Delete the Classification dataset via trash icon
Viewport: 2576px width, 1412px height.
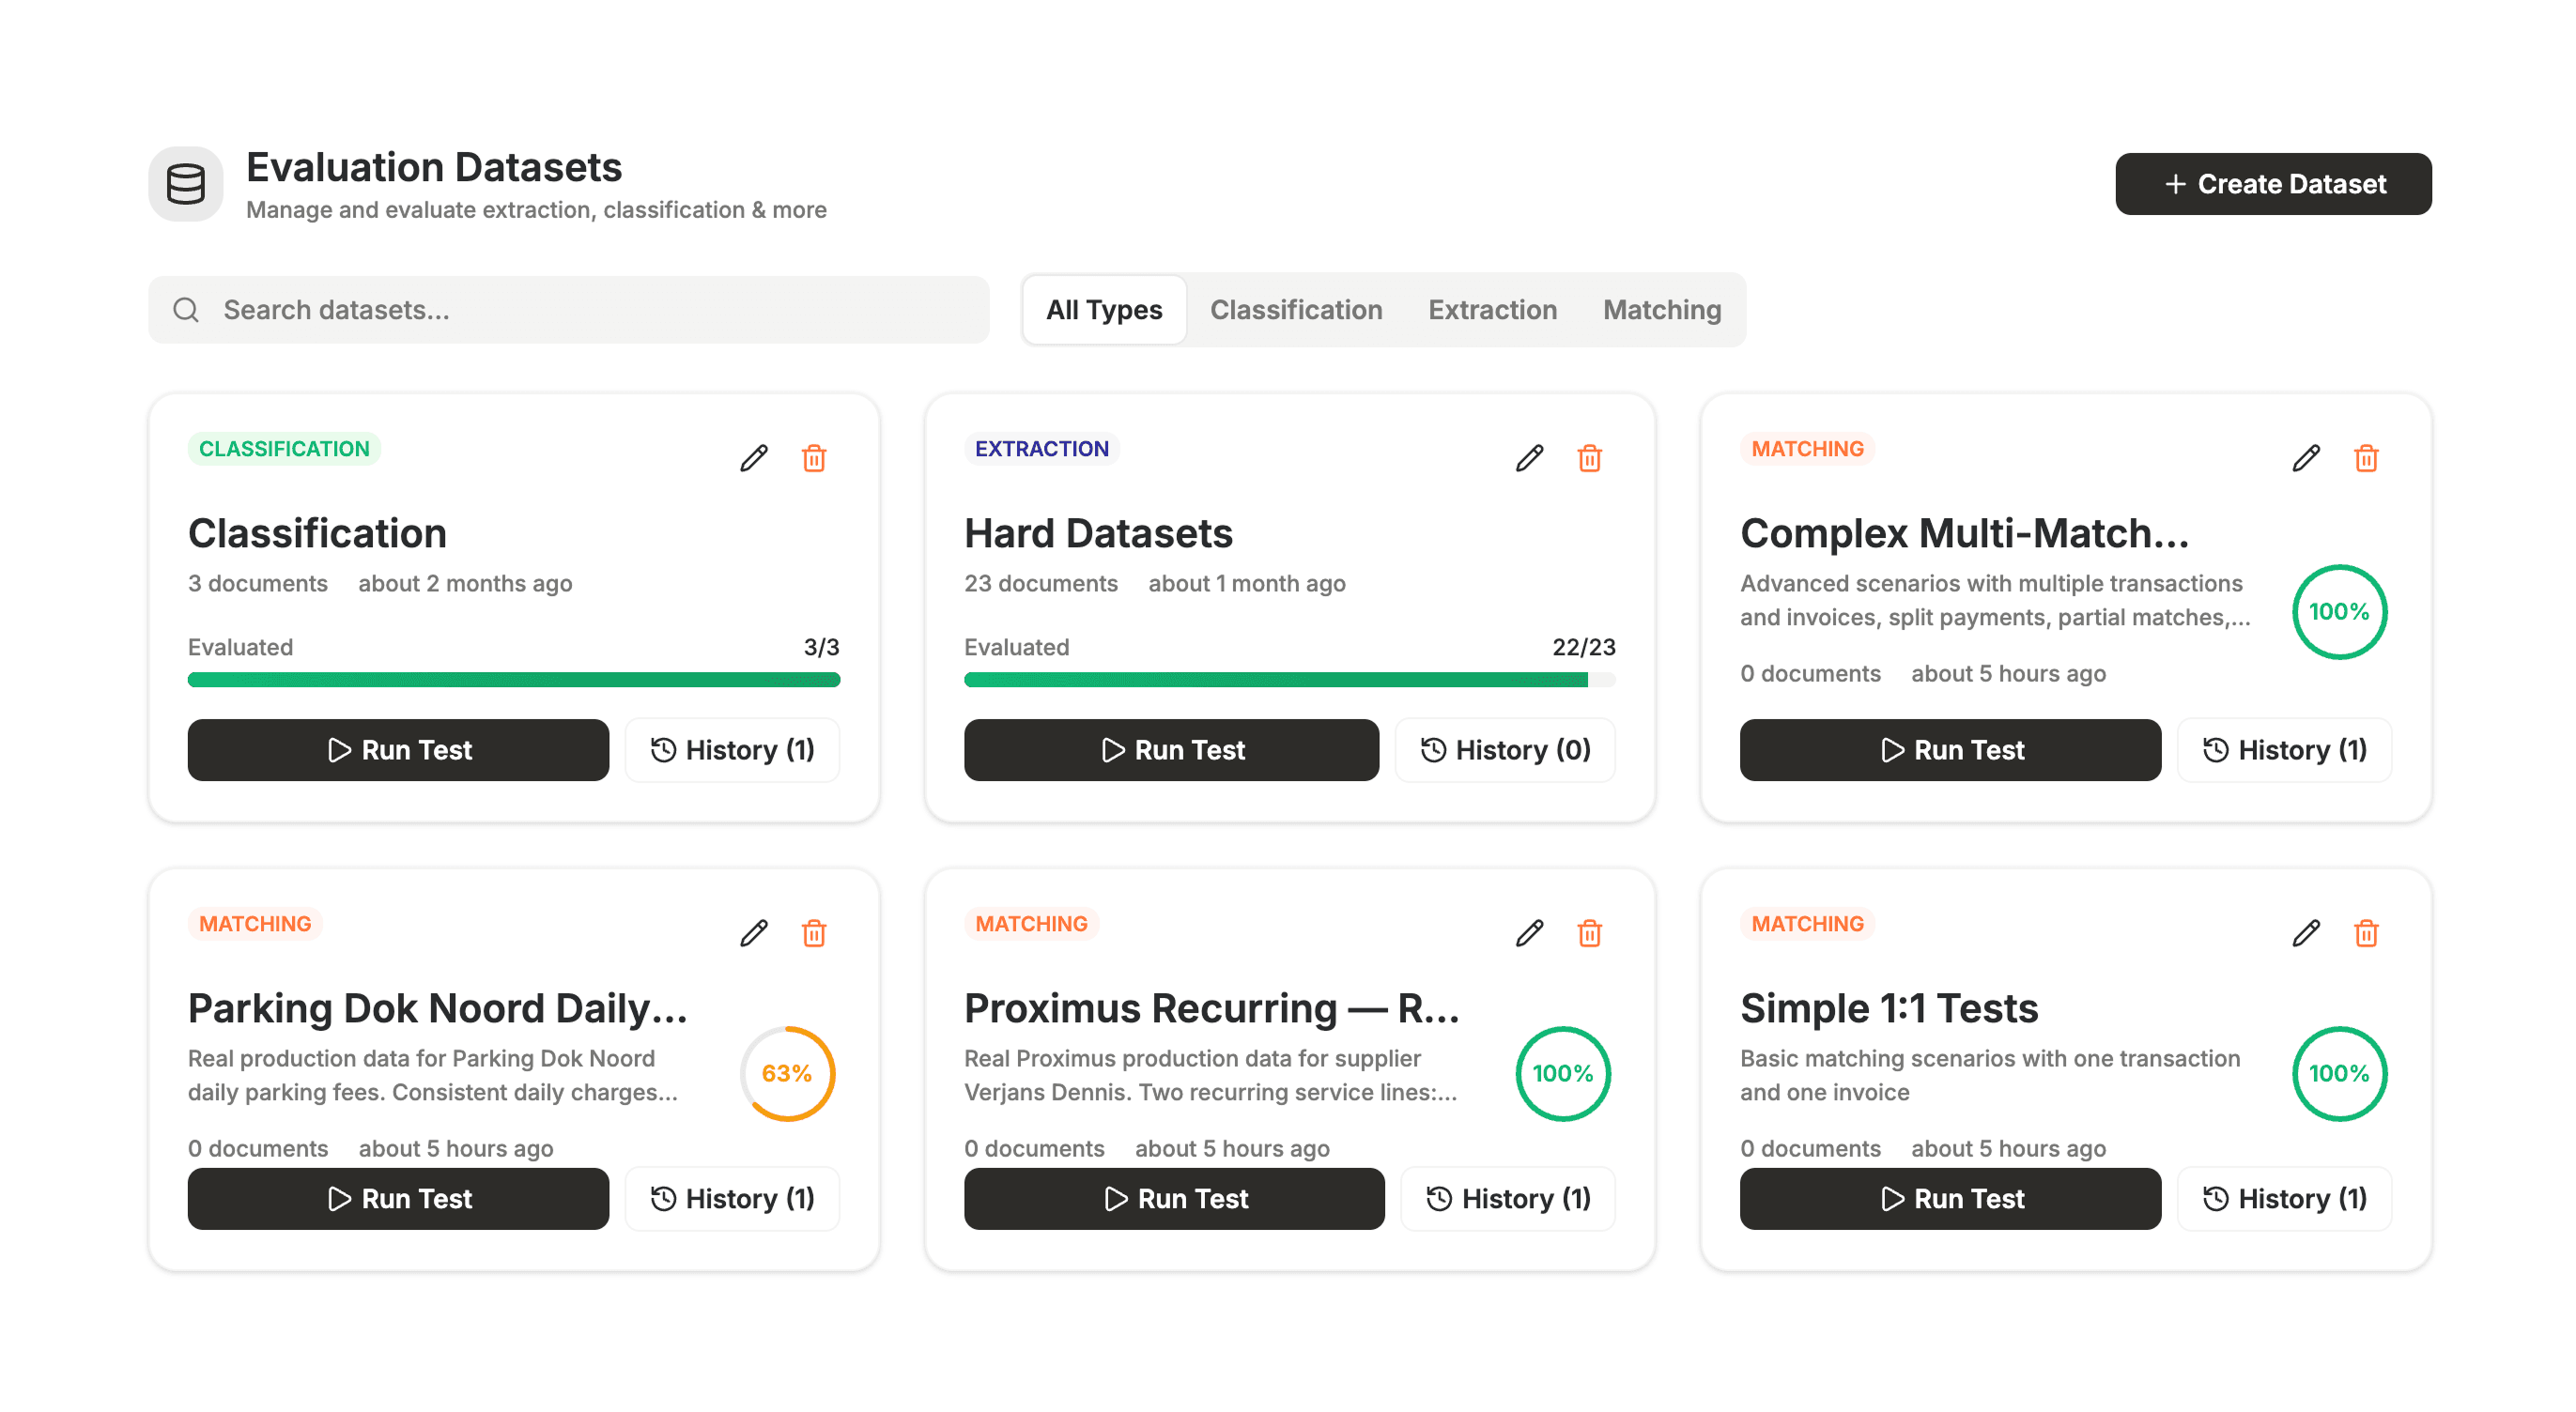[x=813, y=458]
